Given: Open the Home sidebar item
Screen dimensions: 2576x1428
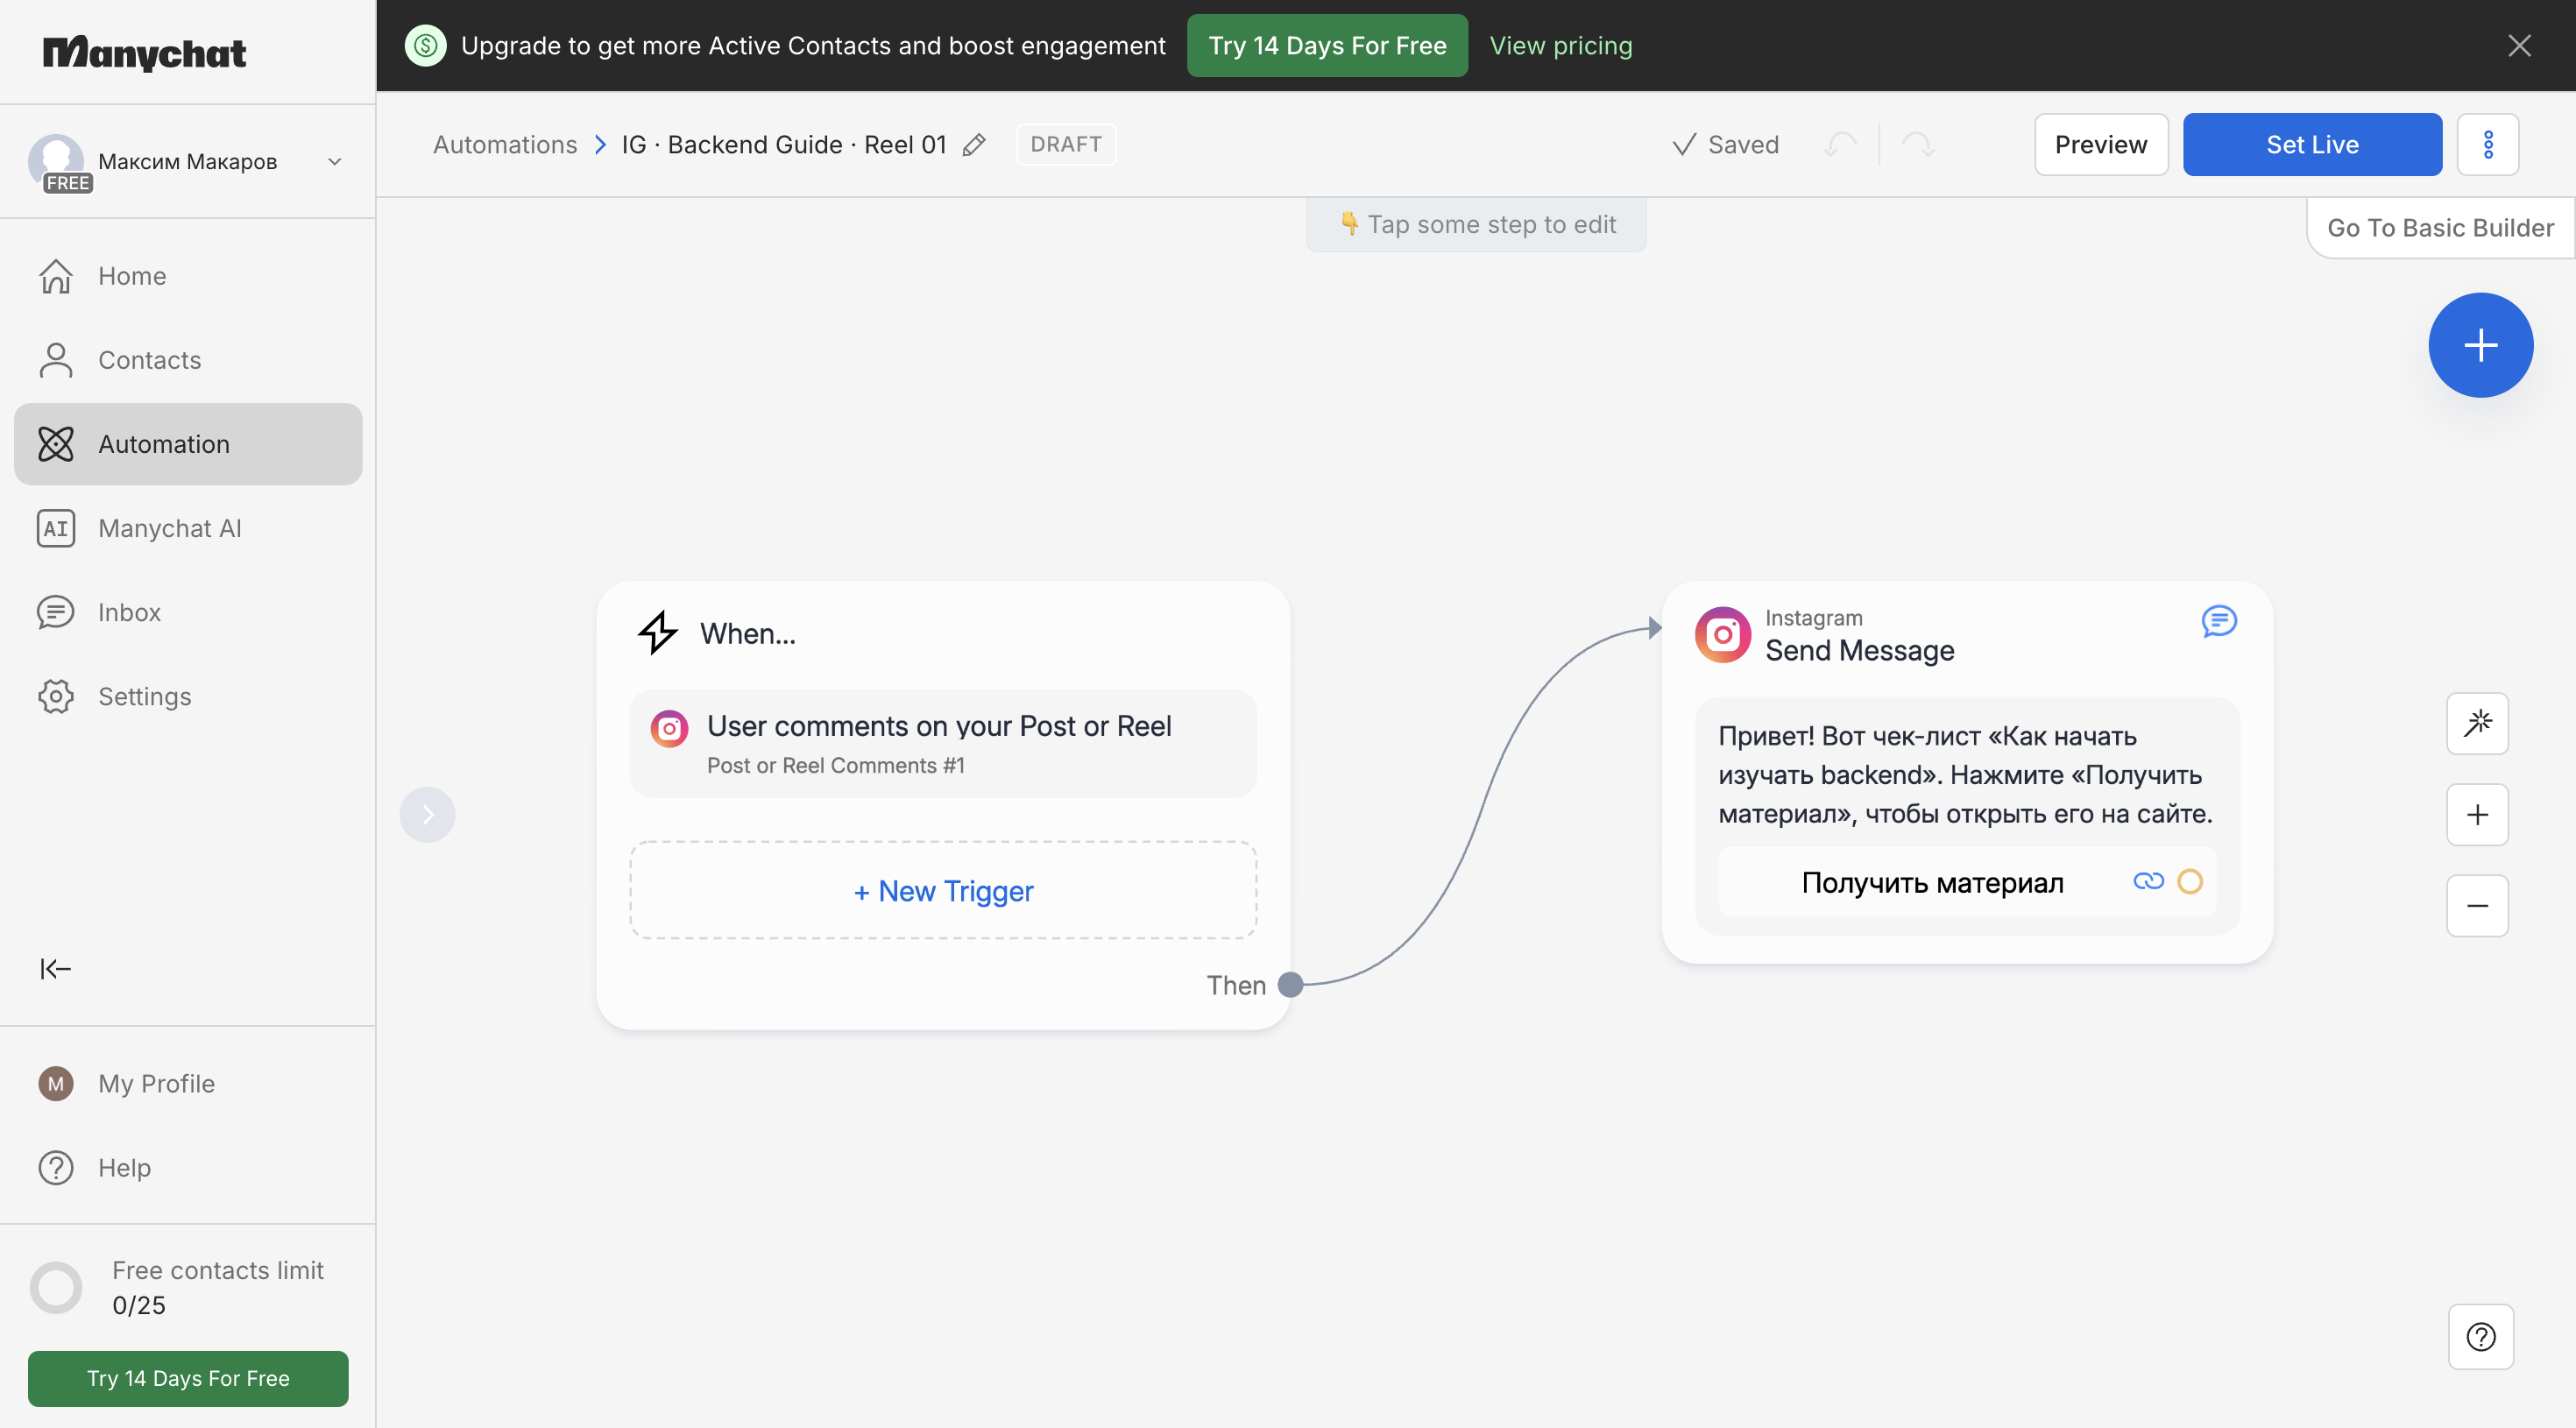Looking at the screenshot, I should coord(188,276).
